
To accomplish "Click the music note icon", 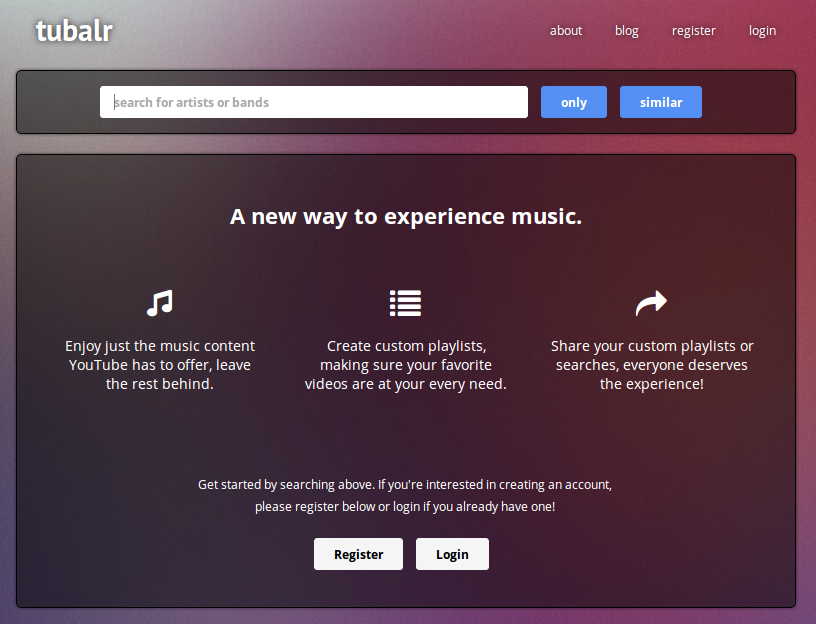I will [160, 303].
